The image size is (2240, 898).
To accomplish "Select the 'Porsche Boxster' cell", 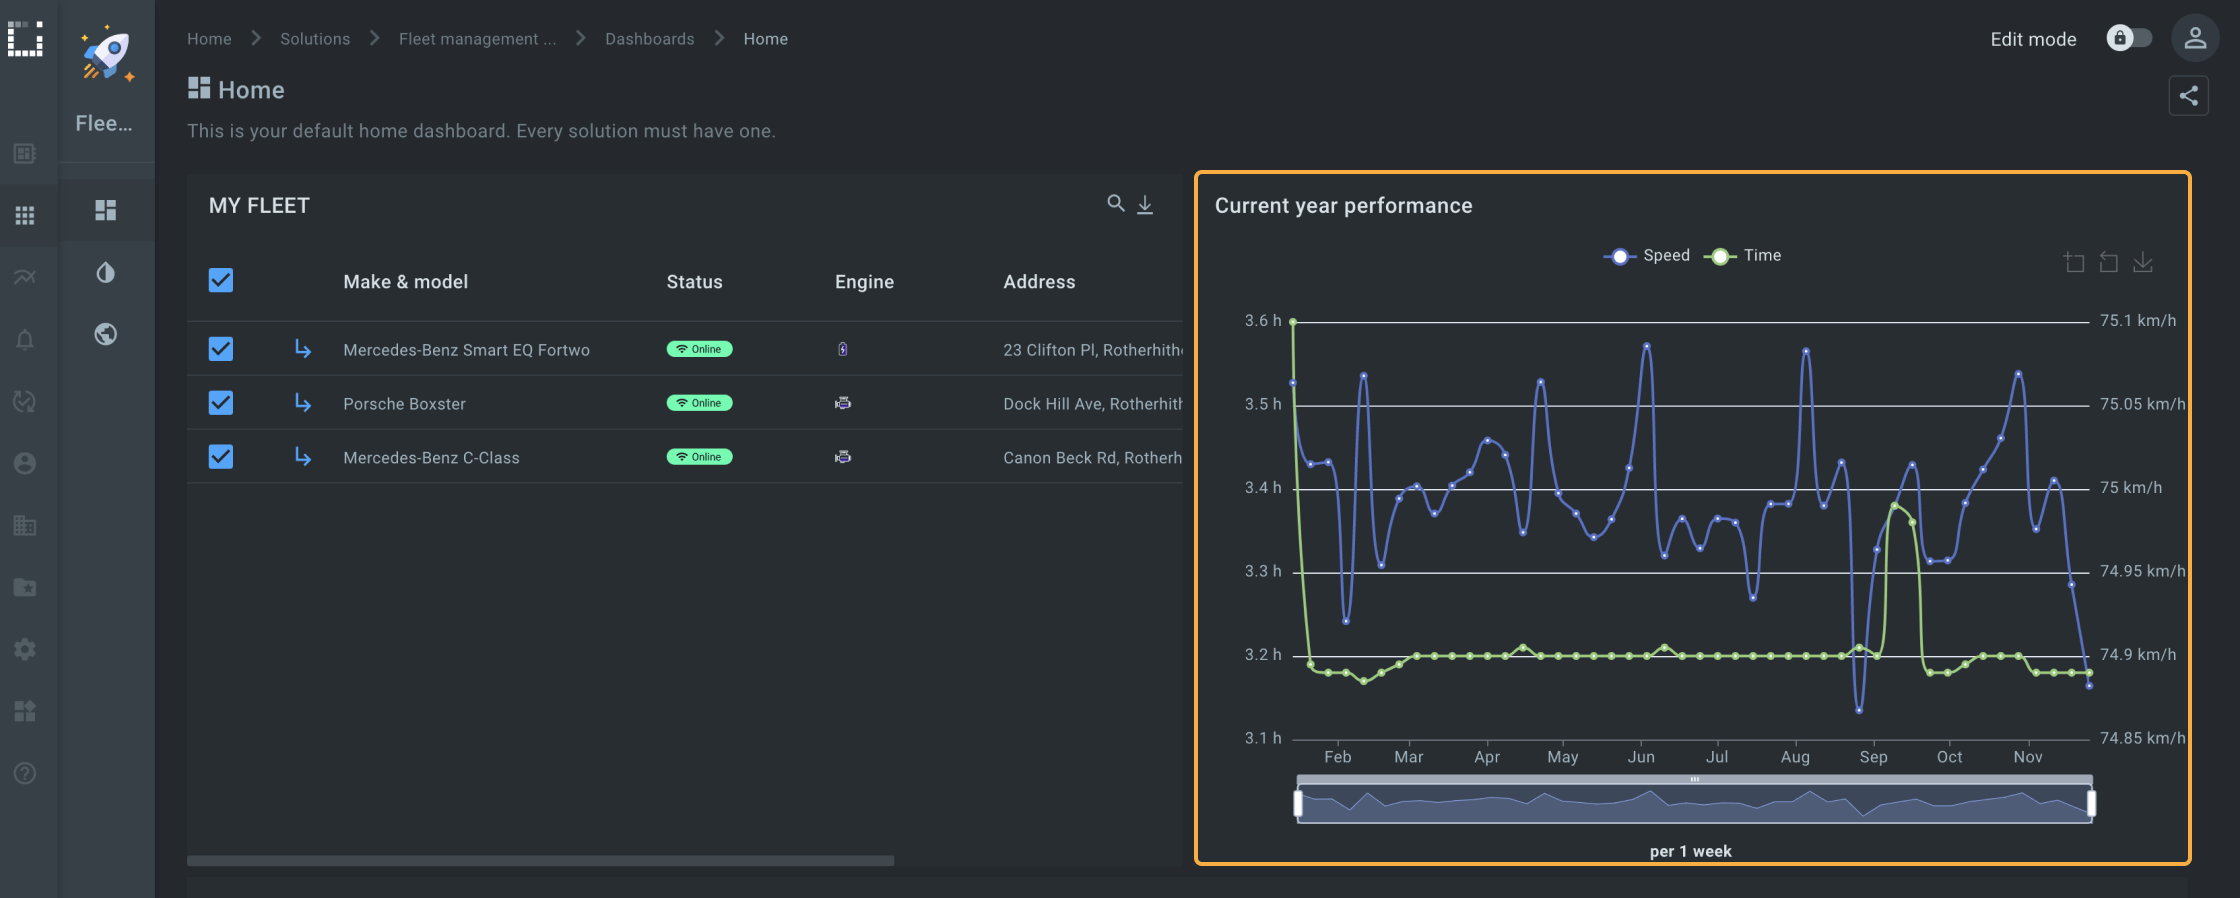I will (405, 404).
